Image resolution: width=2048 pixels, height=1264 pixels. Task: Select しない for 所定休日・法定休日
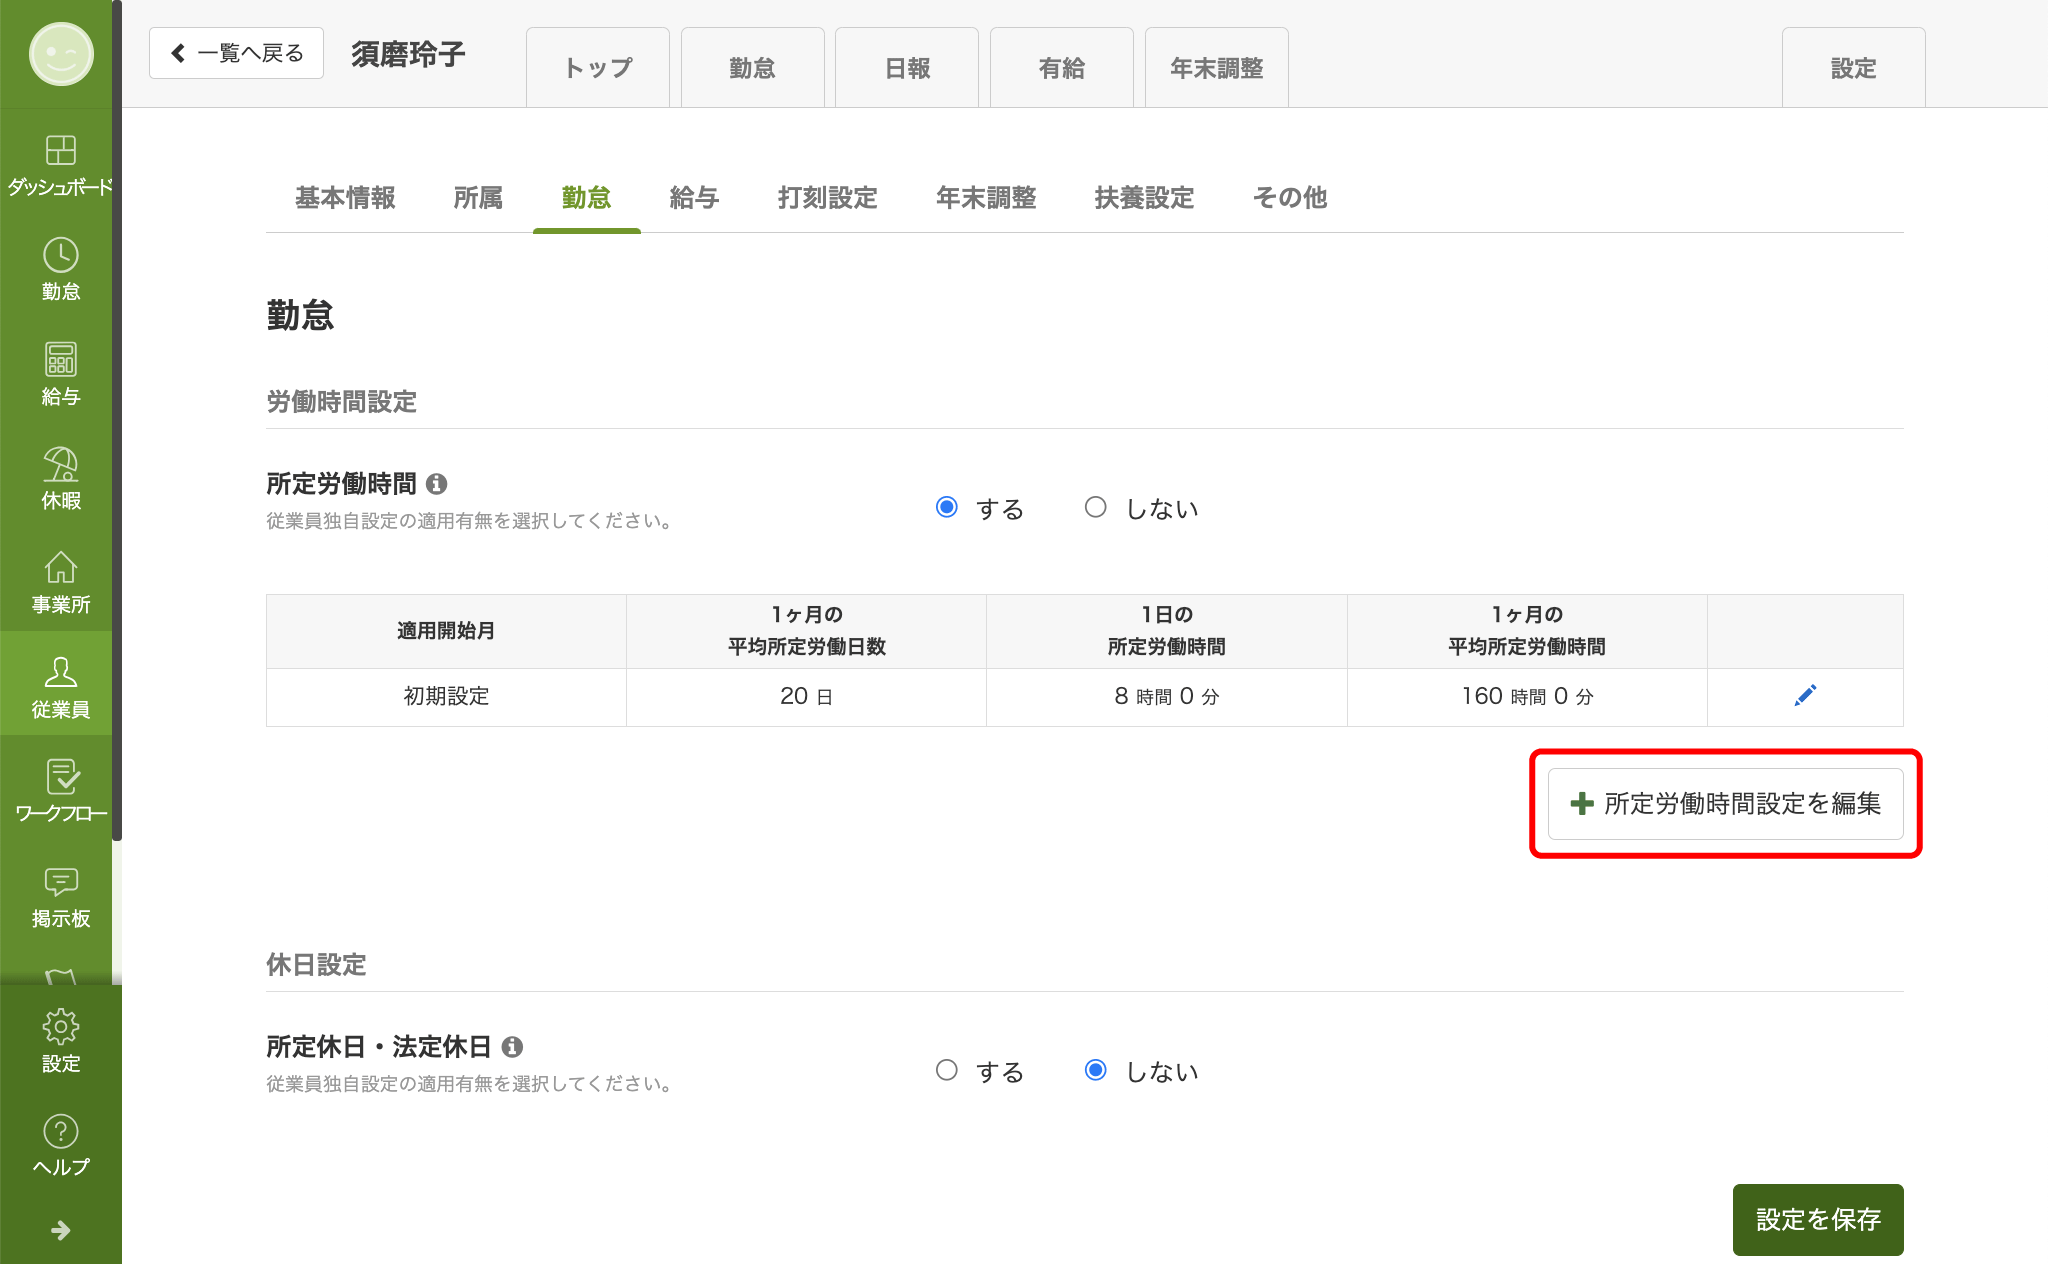1096,1071
